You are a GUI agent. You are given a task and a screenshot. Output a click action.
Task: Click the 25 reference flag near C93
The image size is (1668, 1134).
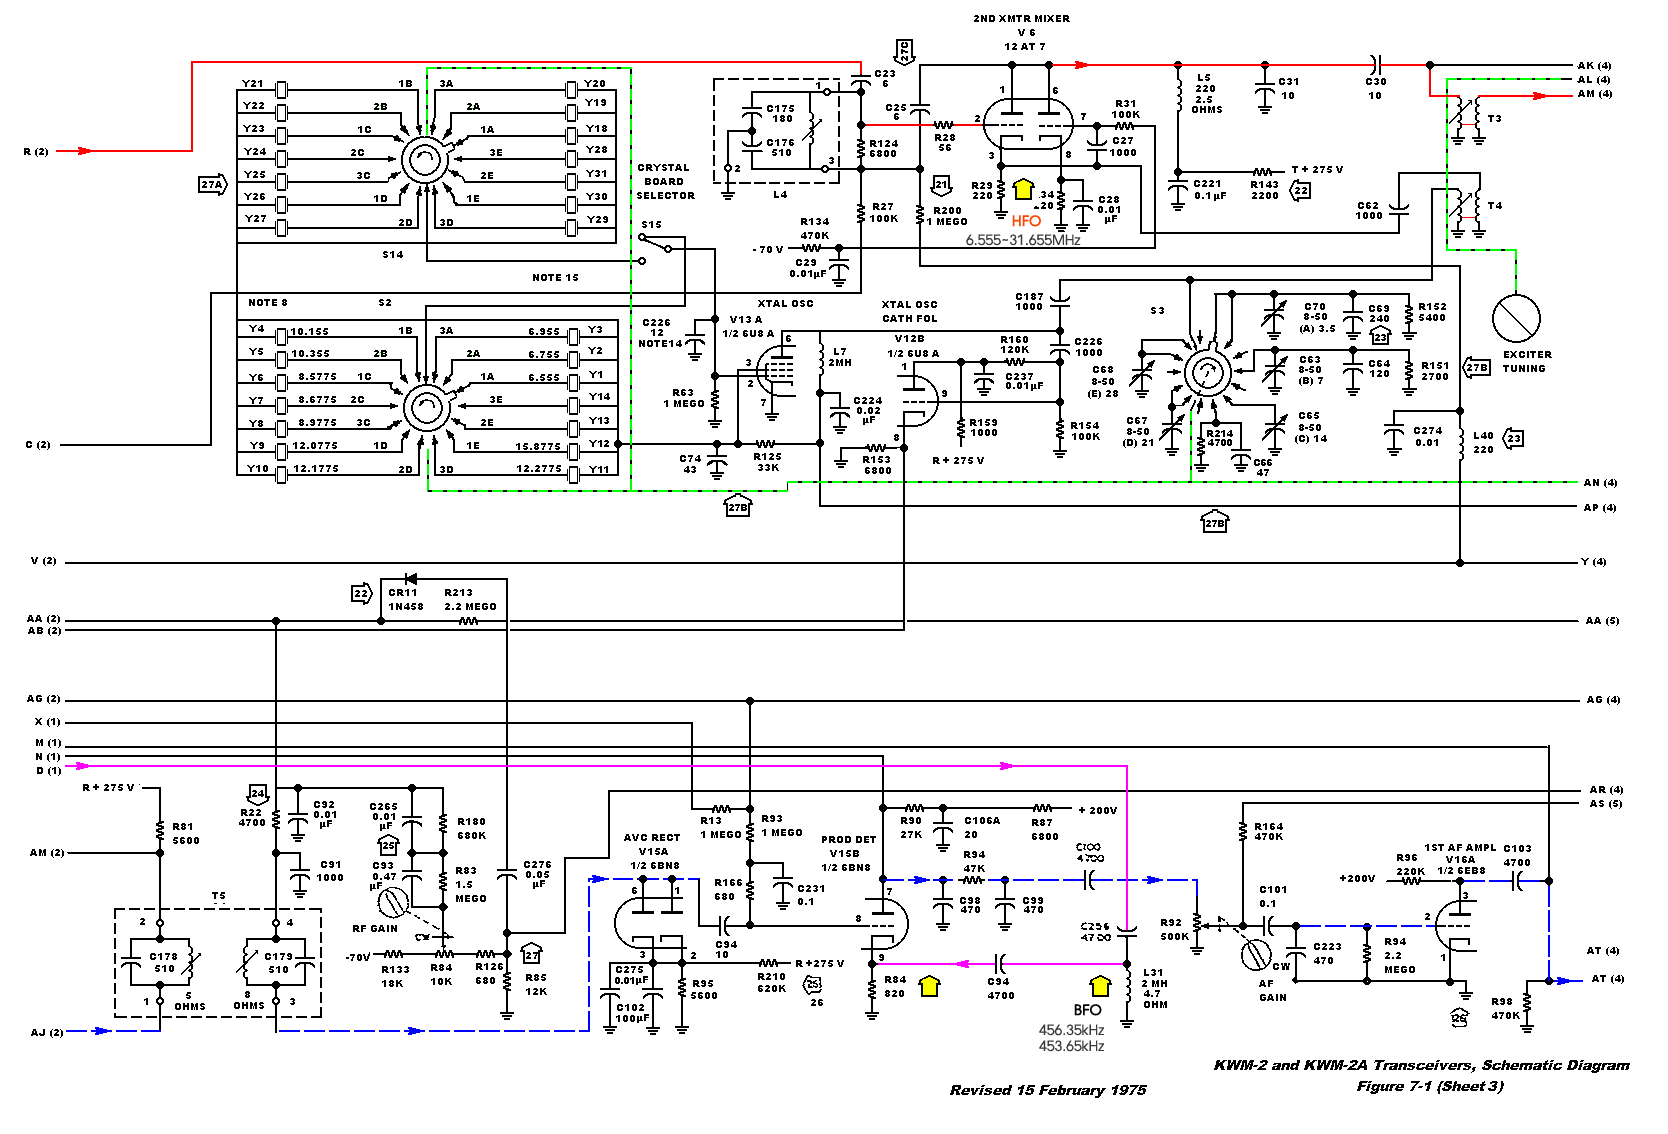coord(388,846)
